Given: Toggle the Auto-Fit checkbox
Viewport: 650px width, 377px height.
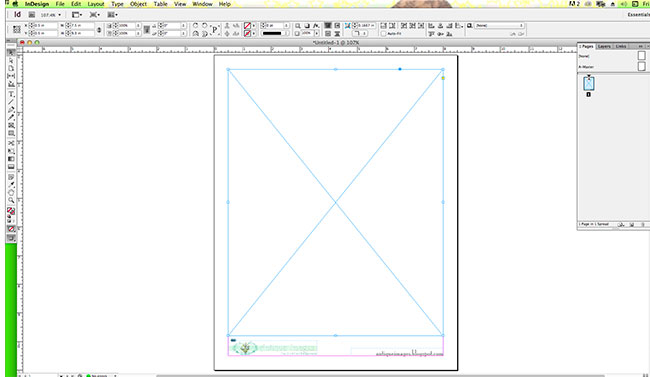Looking at the screenshot, I should tap(384, 34).
